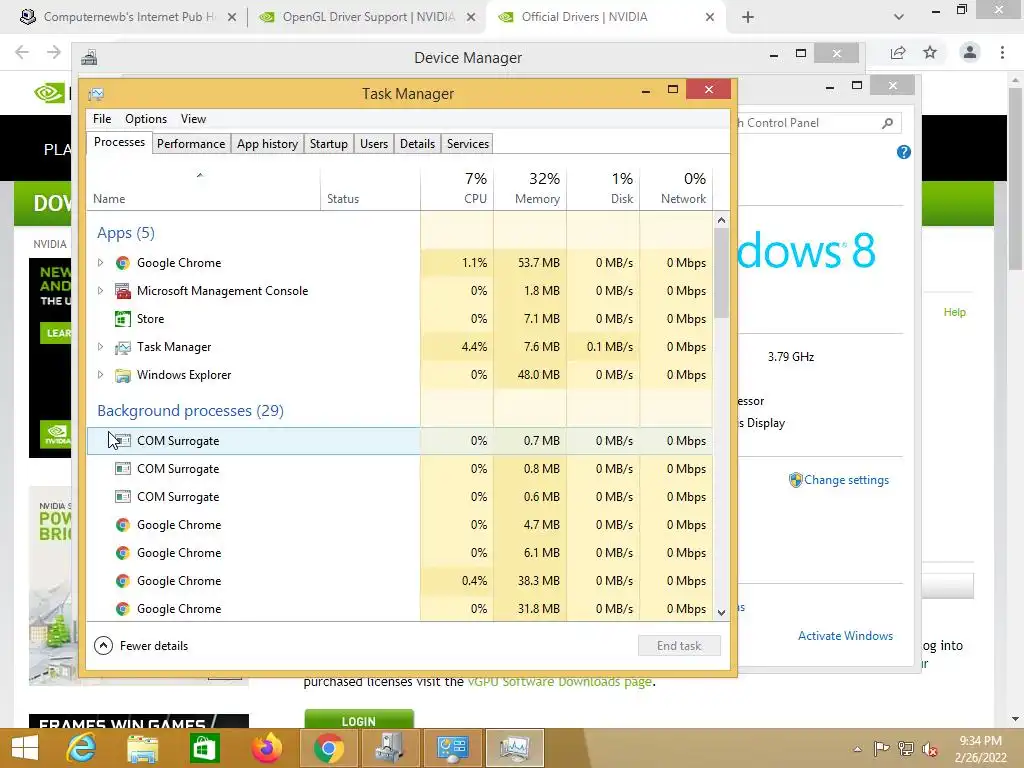Viewport: 1024px width, 768px height.
Task: Switch to the Details tab
Action: 417,144
